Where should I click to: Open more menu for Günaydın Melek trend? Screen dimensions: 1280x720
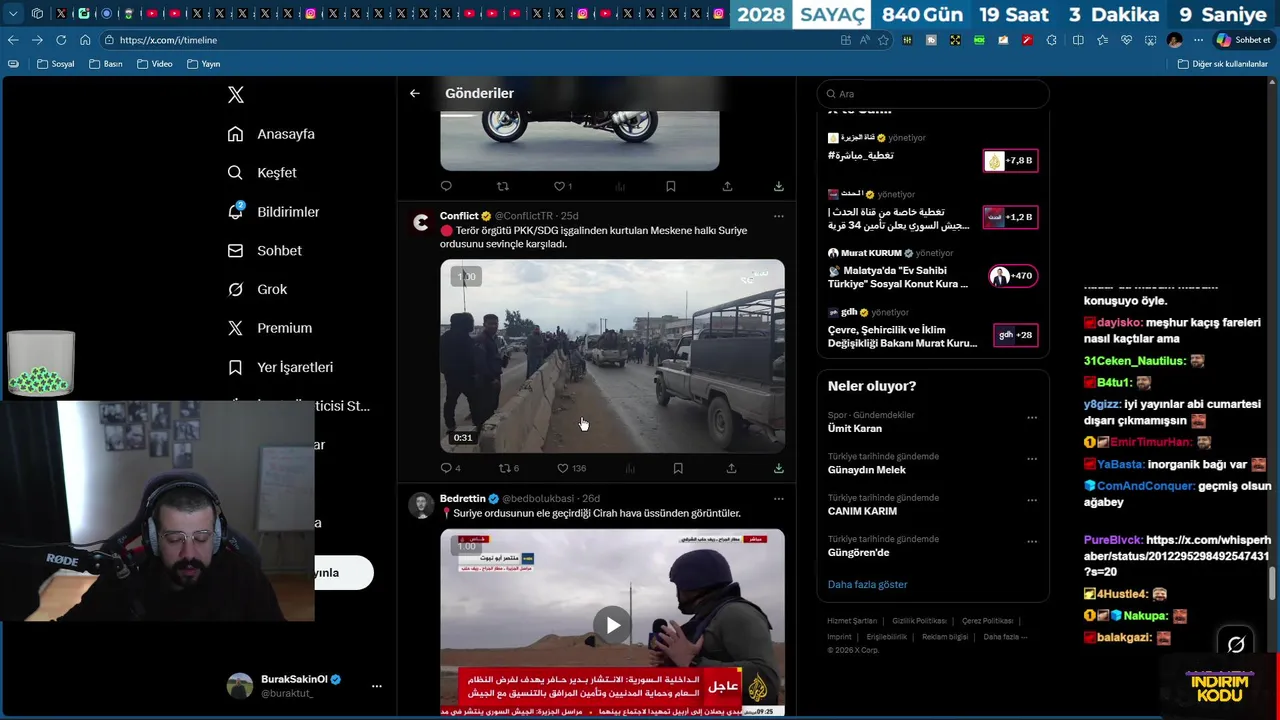pos(1032,459)
